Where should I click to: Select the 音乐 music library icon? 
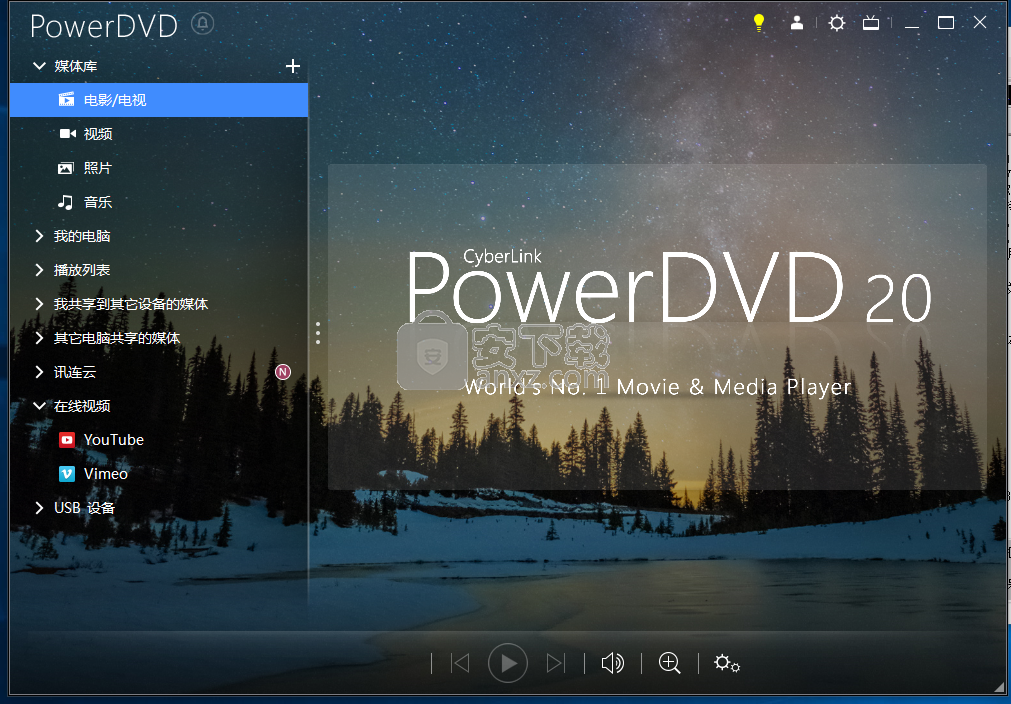[x=65, y=201]
